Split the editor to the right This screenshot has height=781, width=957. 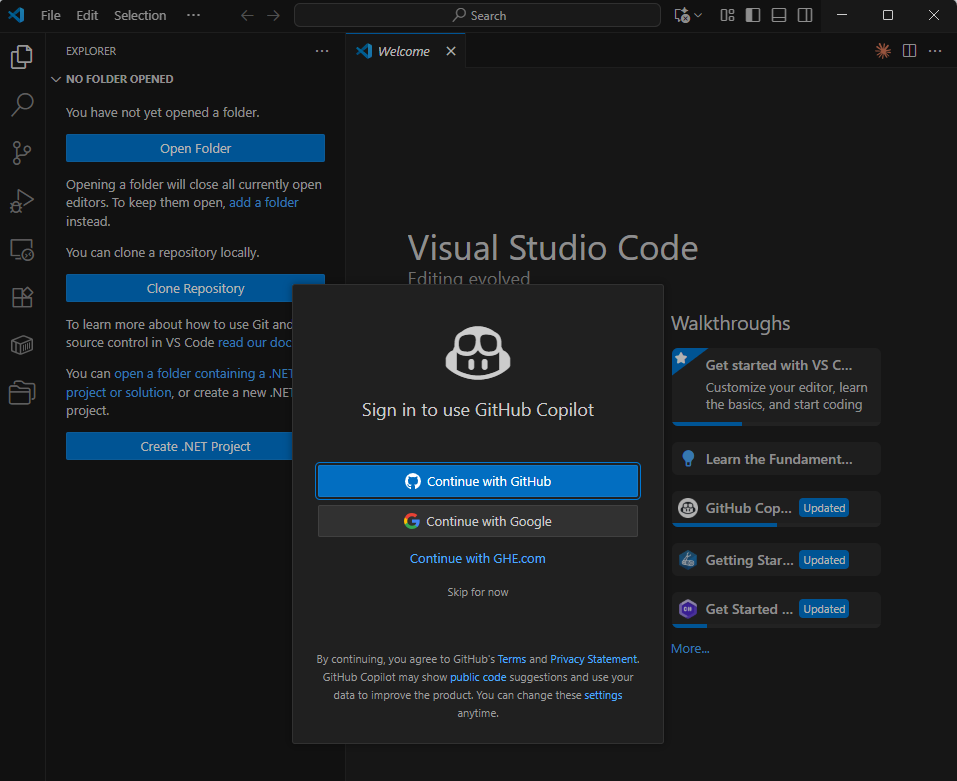(x=909, y=51)
